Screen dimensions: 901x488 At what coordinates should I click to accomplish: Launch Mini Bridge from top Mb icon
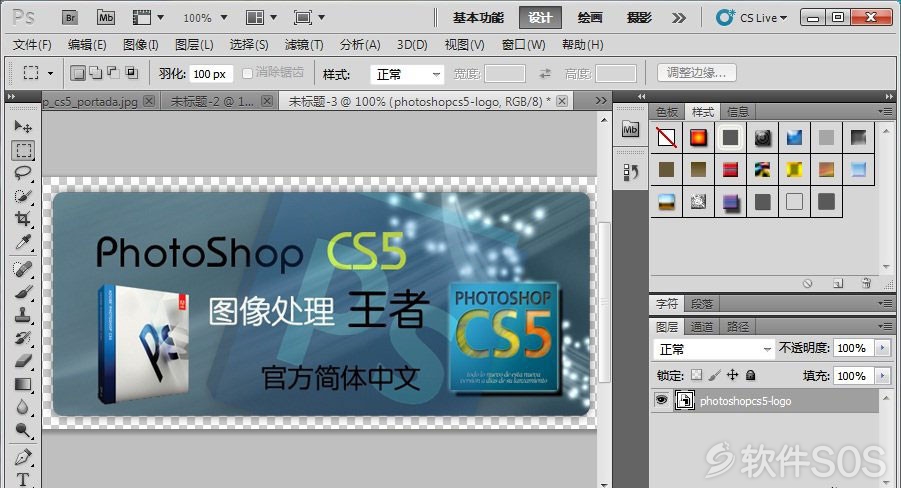tap(106, 18)
